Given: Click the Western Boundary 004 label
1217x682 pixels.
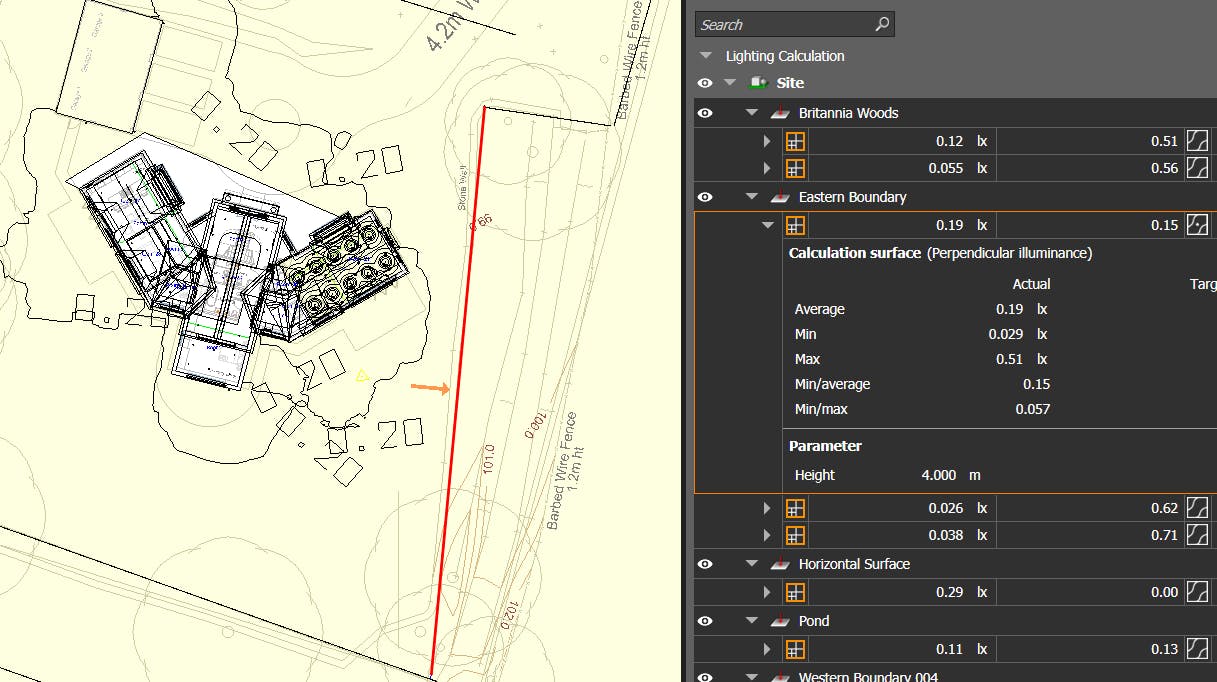Looking at the screenshot, I should (868, 677).
